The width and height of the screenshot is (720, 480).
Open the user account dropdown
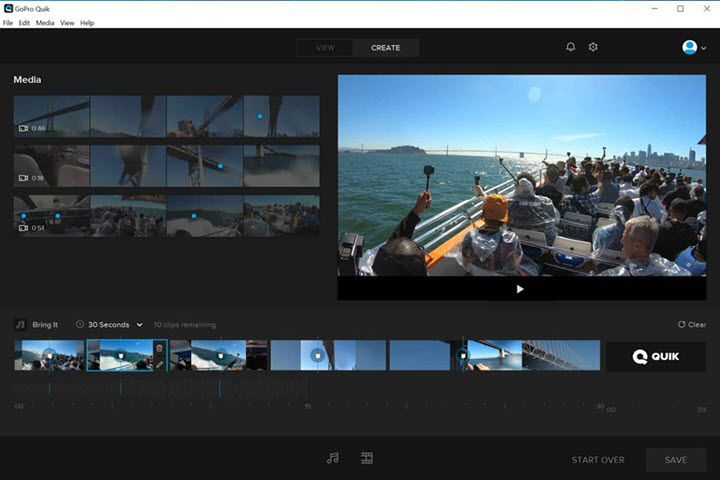(x=694, y=47)
